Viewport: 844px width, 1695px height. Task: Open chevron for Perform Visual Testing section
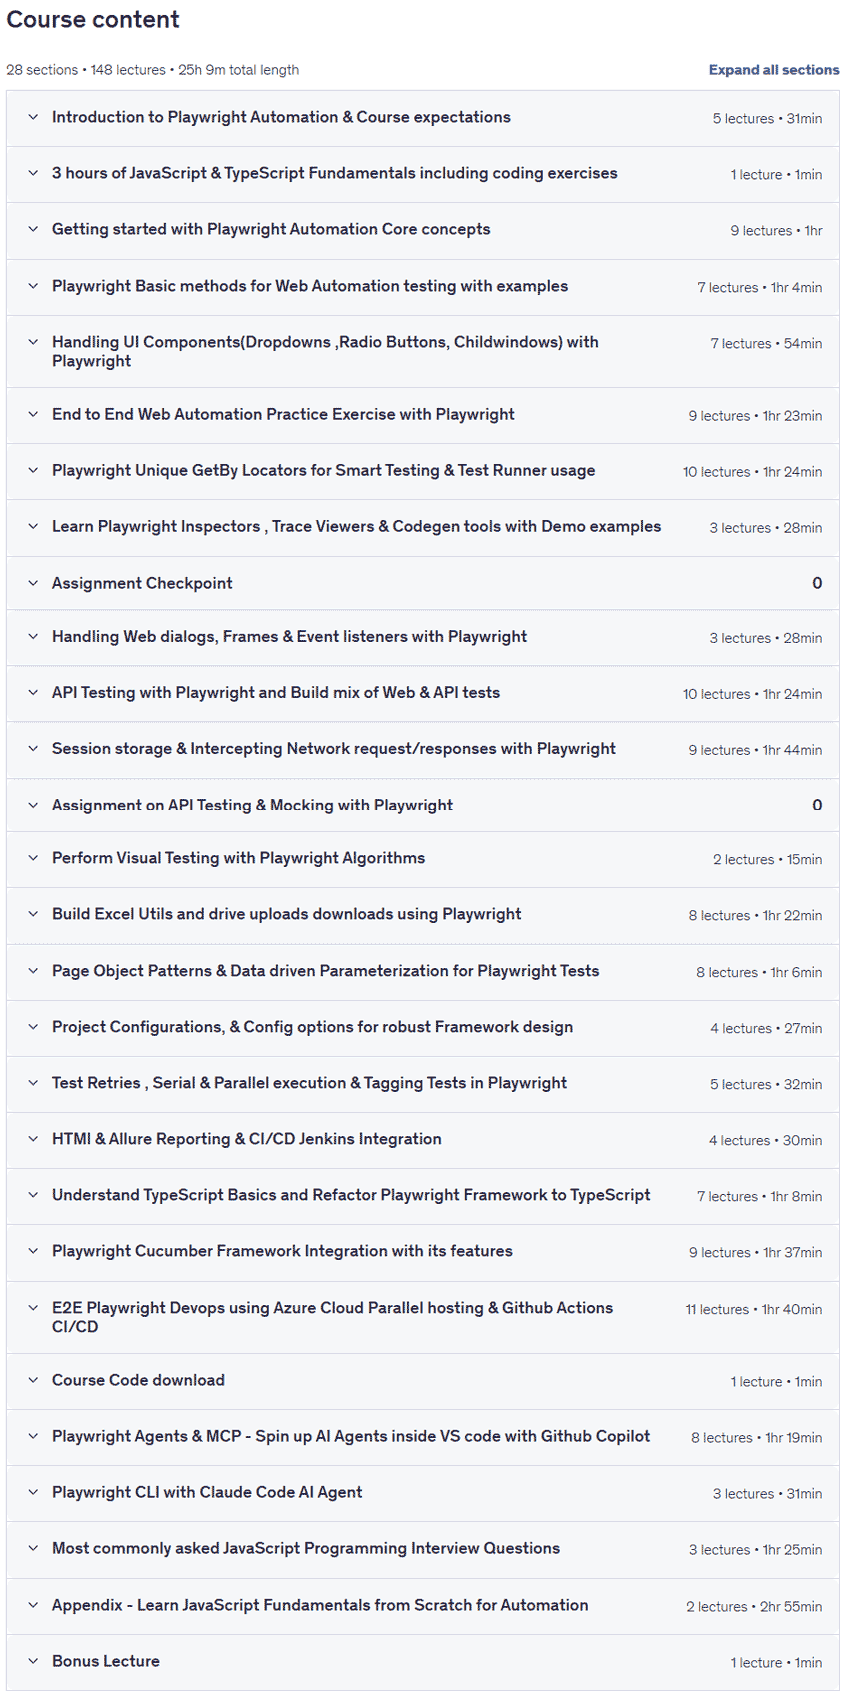pyautogui.click(x=33, y=858)
